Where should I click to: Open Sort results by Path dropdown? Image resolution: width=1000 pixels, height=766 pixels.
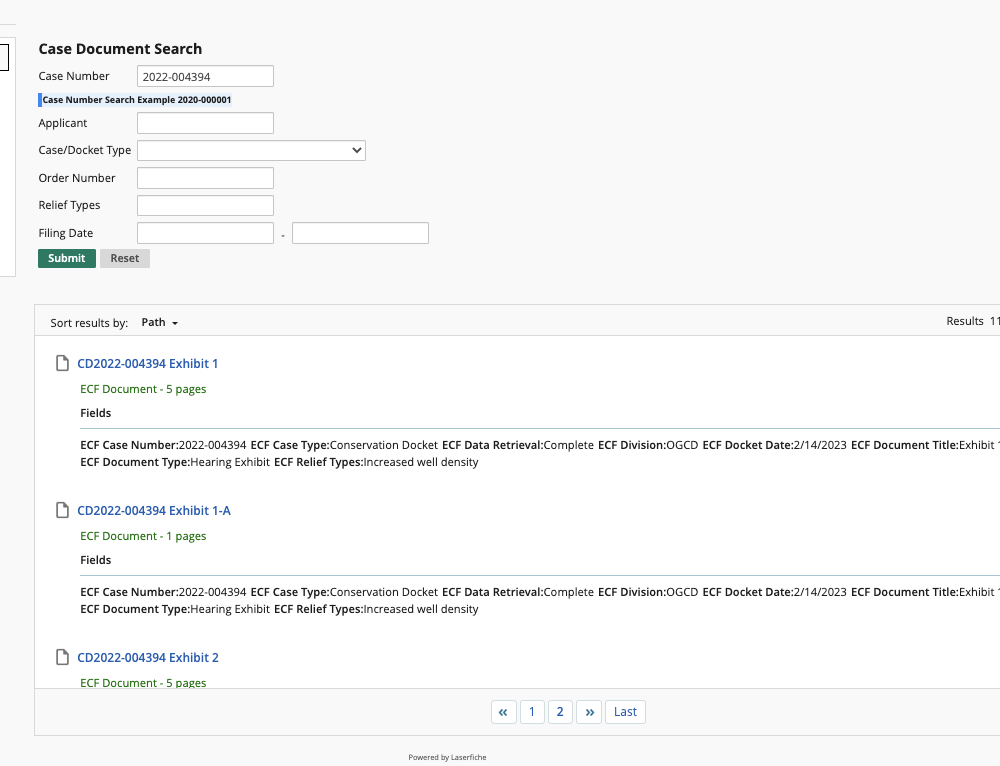[x=159, y=323]
